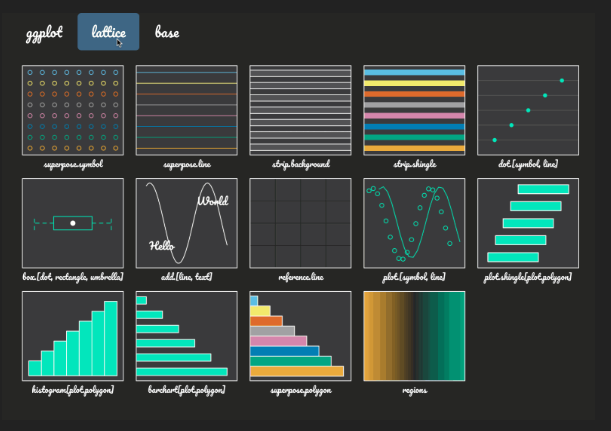The image size is (611, 431).
Task: Choose the superpose.polygon colored bars tile
Action: click(300, 336)
